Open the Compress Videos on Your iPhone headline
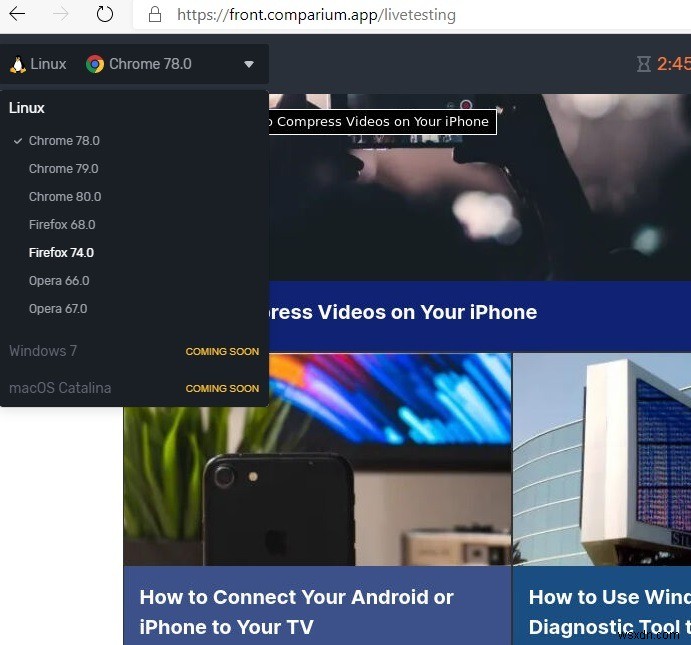This screenshot has height=645, width=691. 403,312
